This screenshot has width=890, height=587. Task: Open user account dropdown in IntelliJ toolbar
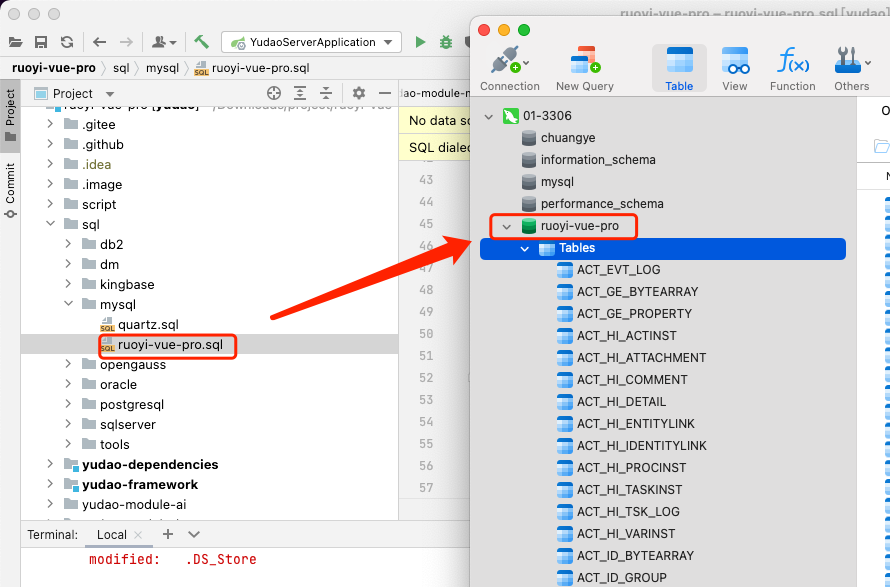164,42
